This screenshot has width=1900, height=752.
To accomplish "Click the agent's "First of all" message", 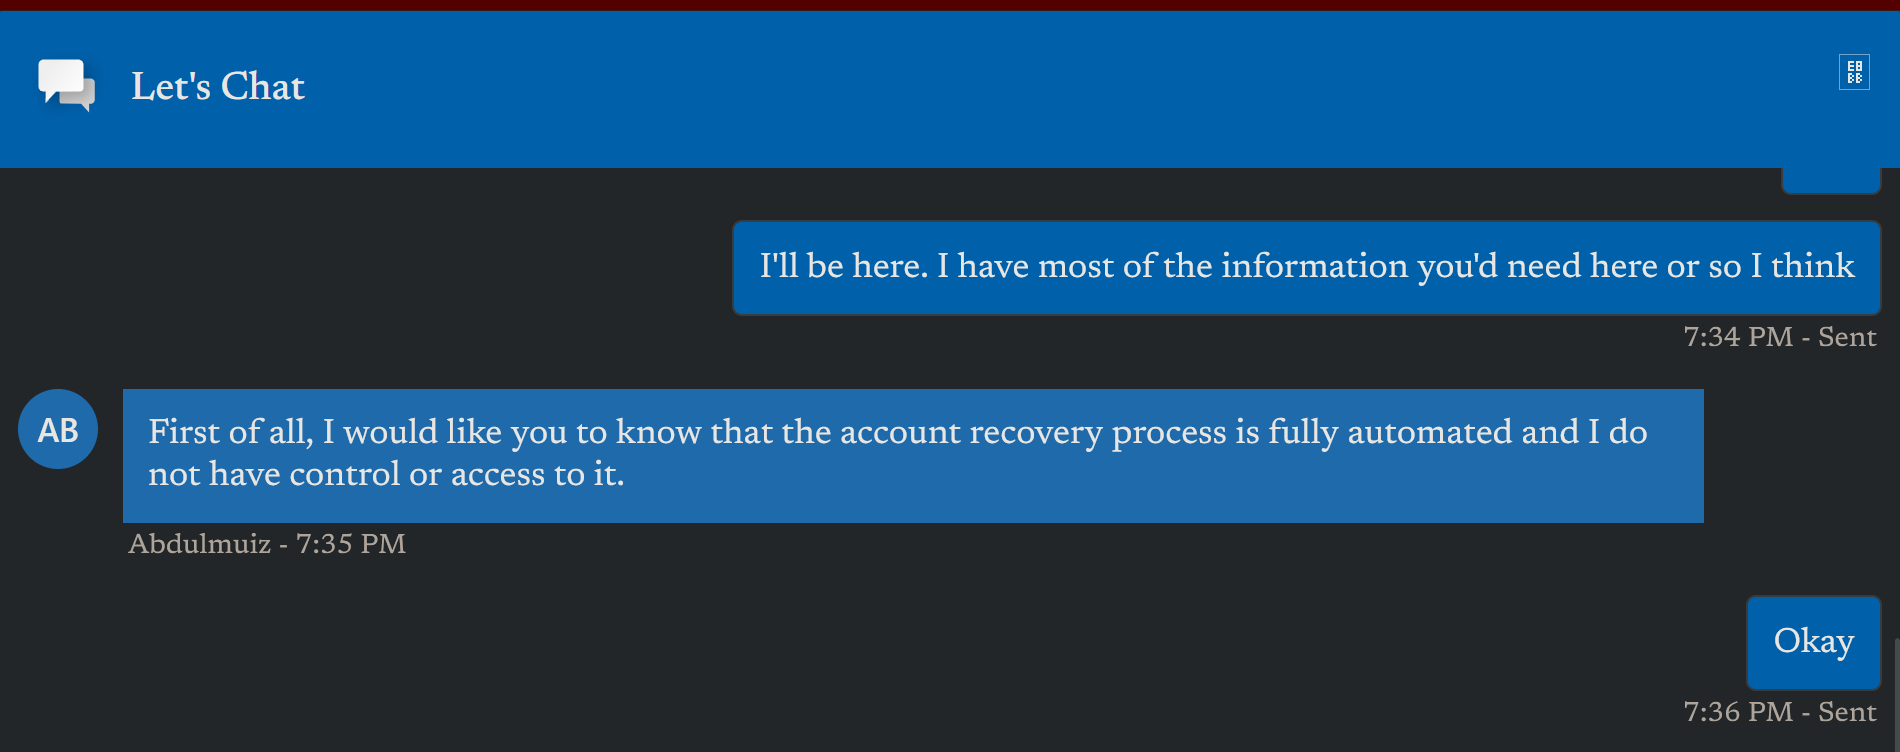I will click(x=912, y=455).
